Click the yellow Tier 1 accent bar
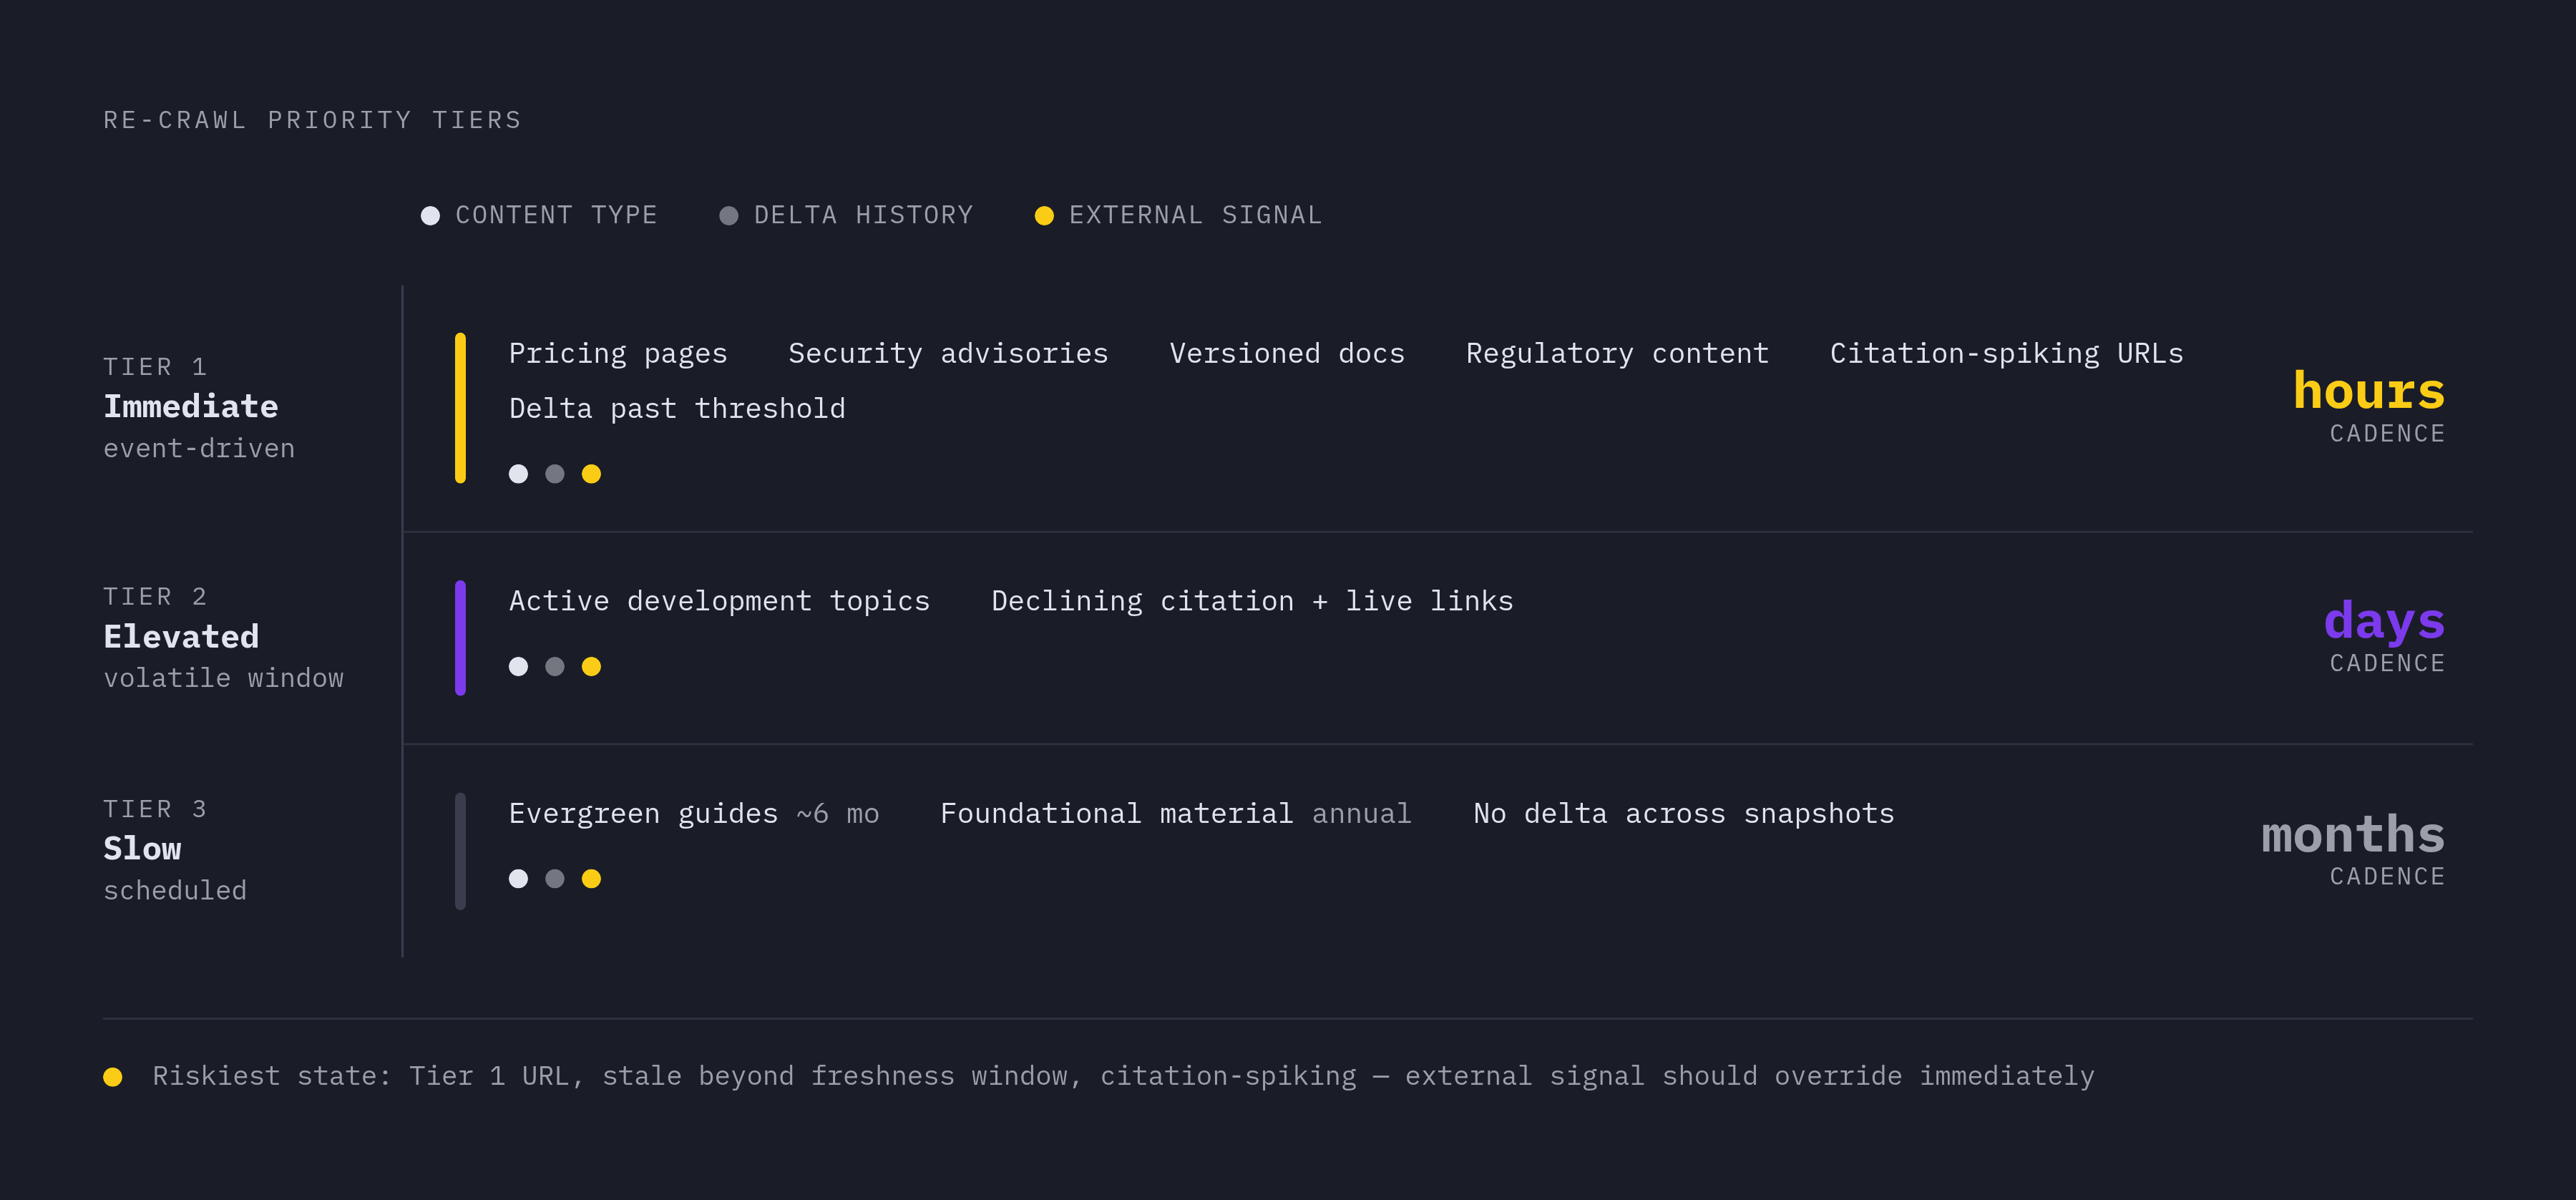Viewport: 2576px width, 1200px height. pos(460,408)
